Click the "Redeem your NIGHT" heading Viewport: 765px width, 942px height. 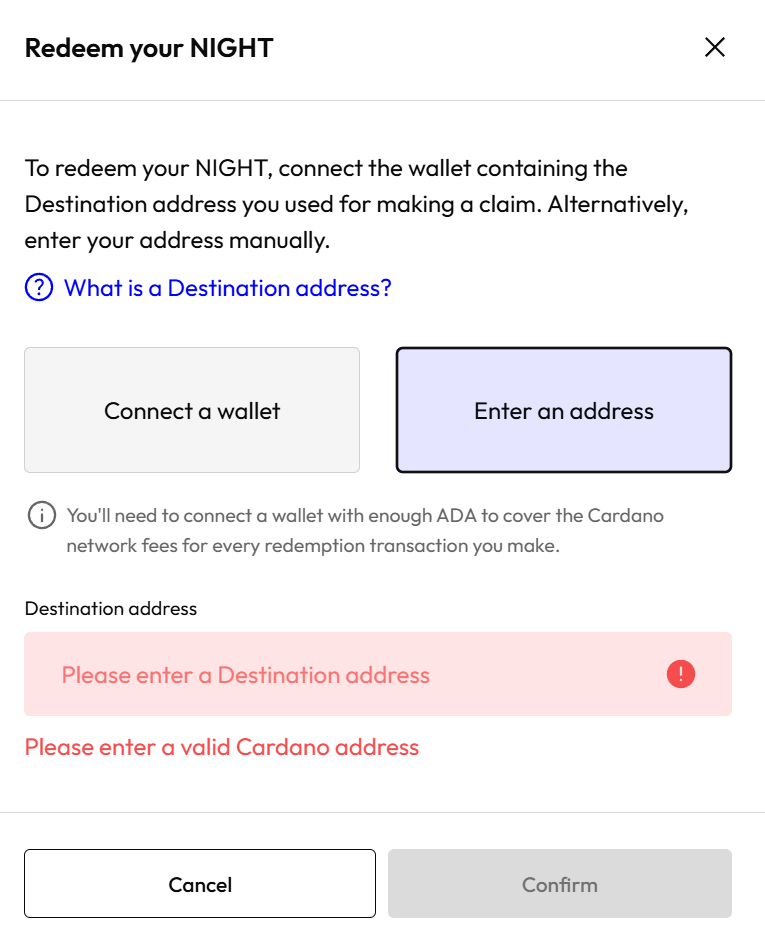tap(149, 48)
